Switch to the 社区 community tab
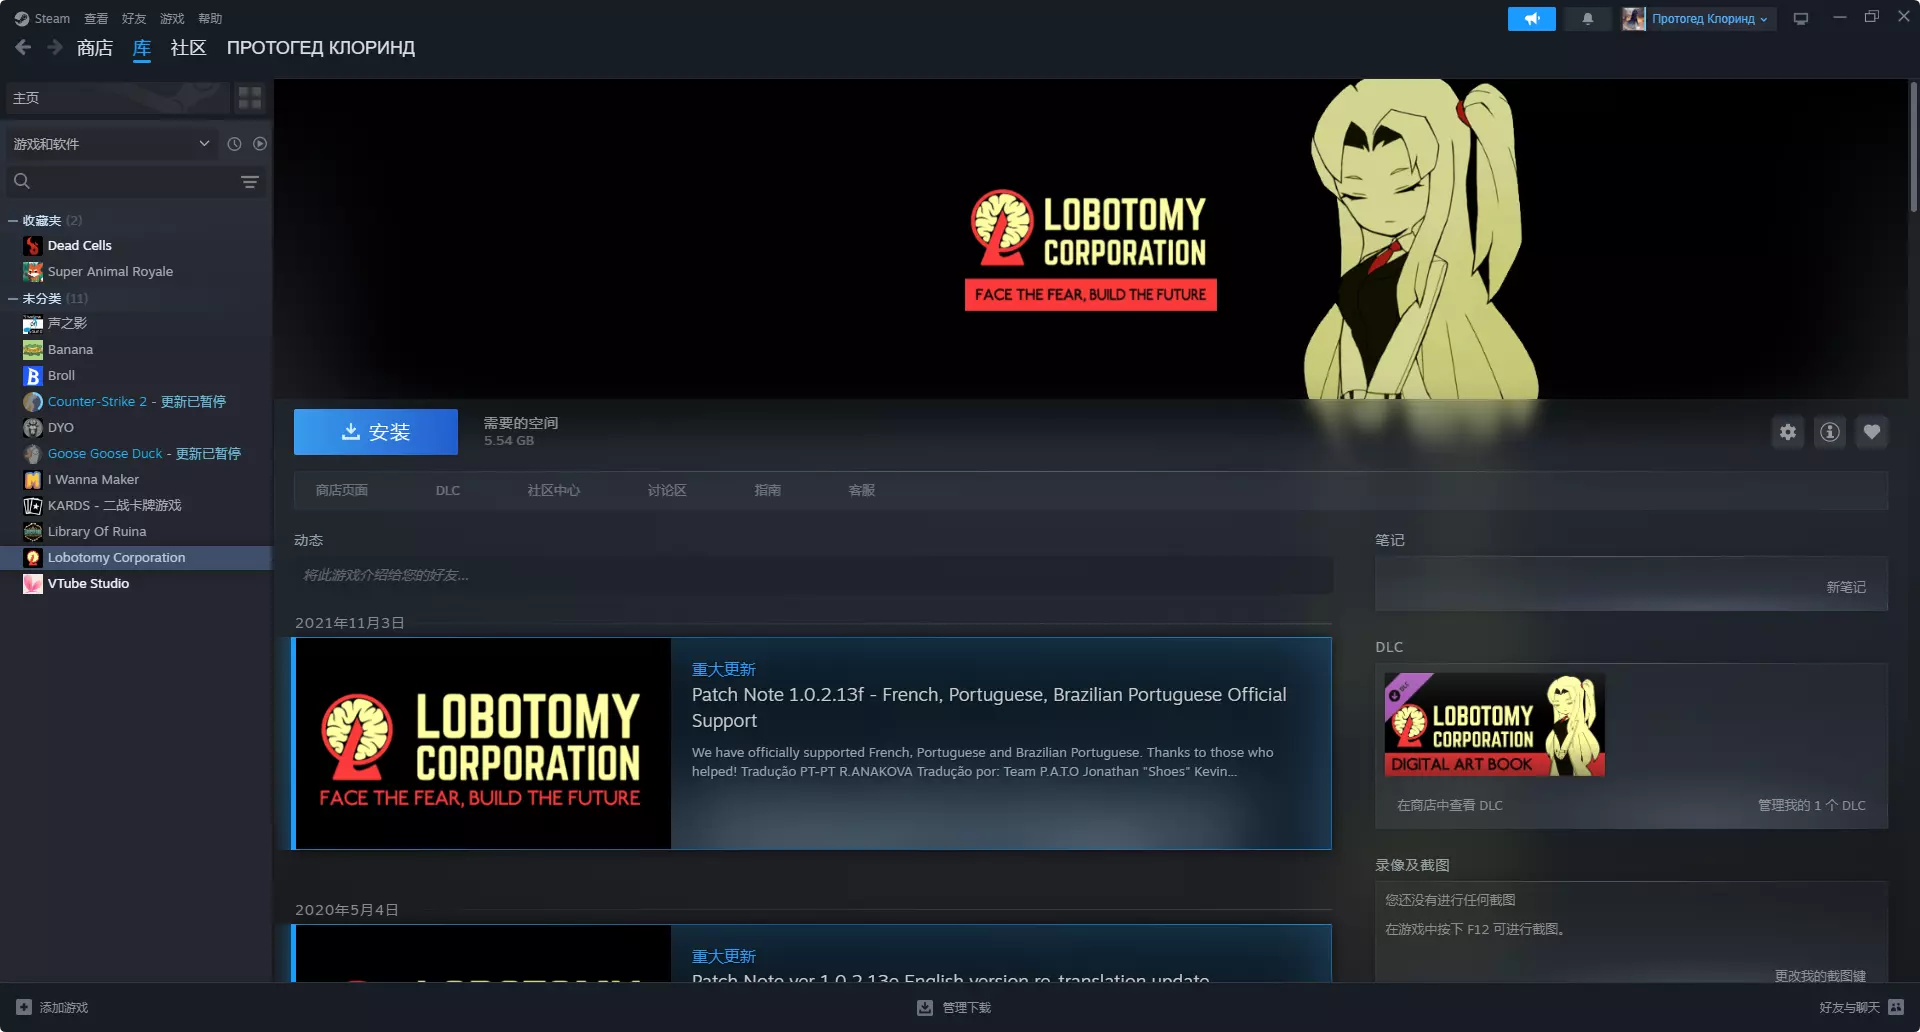 (188, 48)
